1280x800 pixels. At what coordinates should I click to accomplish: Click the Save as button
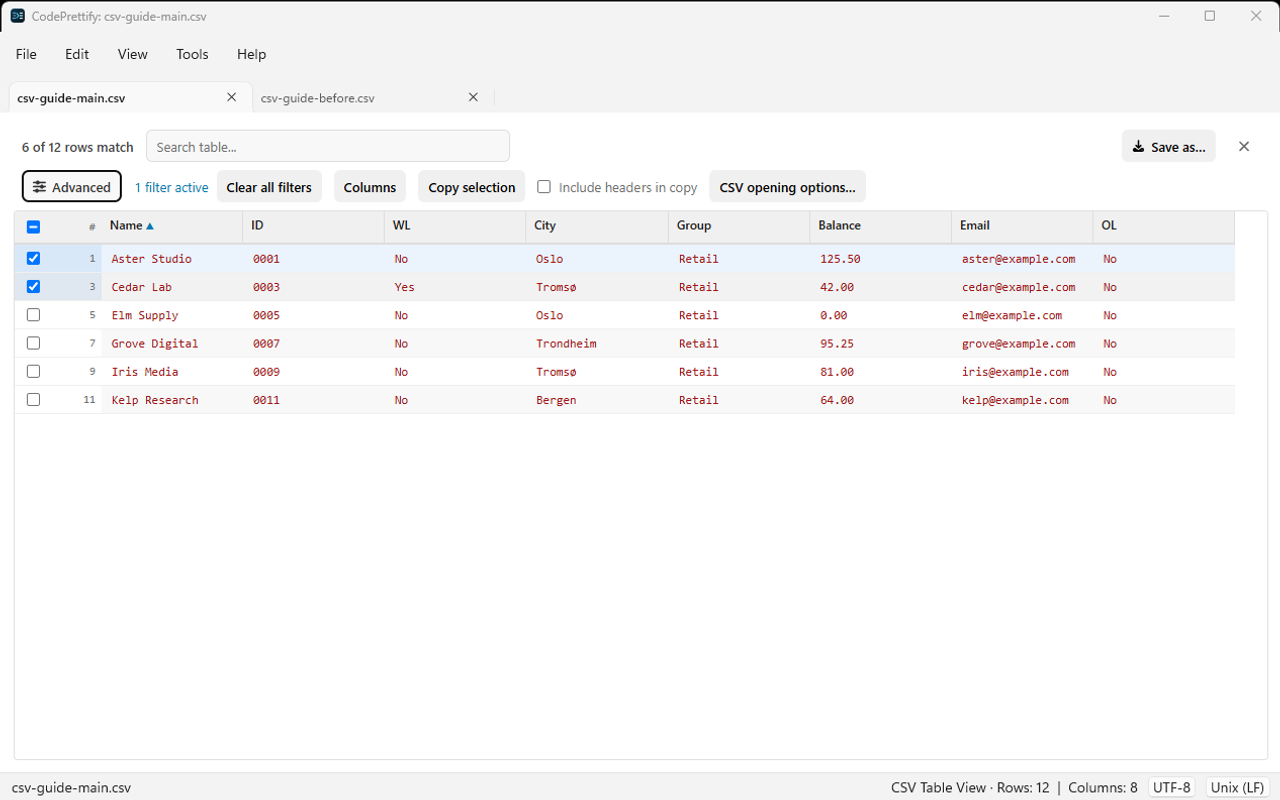point(1169,146)
